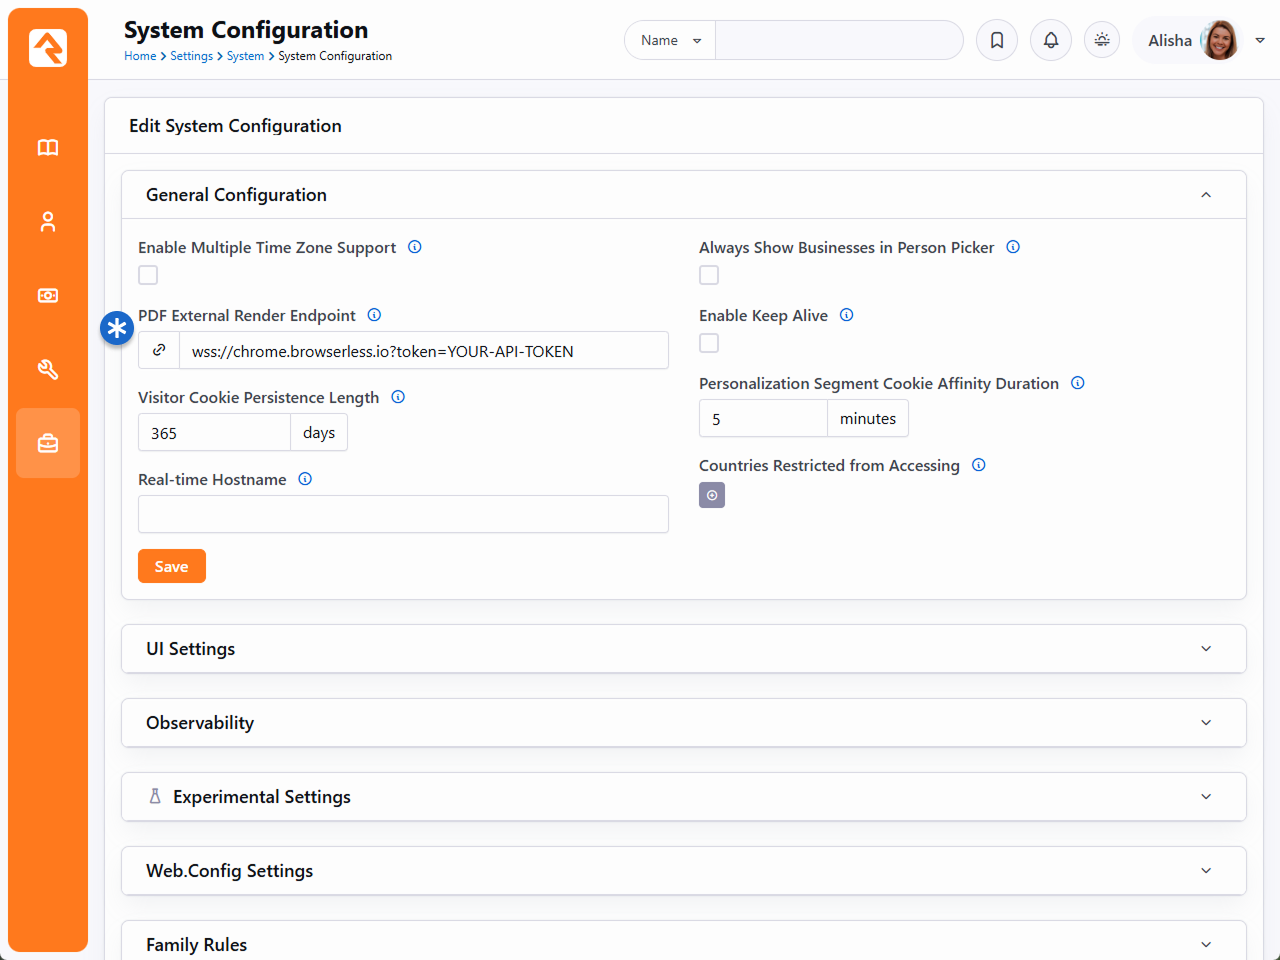
Task: Show info for PDF External Render Endpoint
Action: tap(375, 315)
